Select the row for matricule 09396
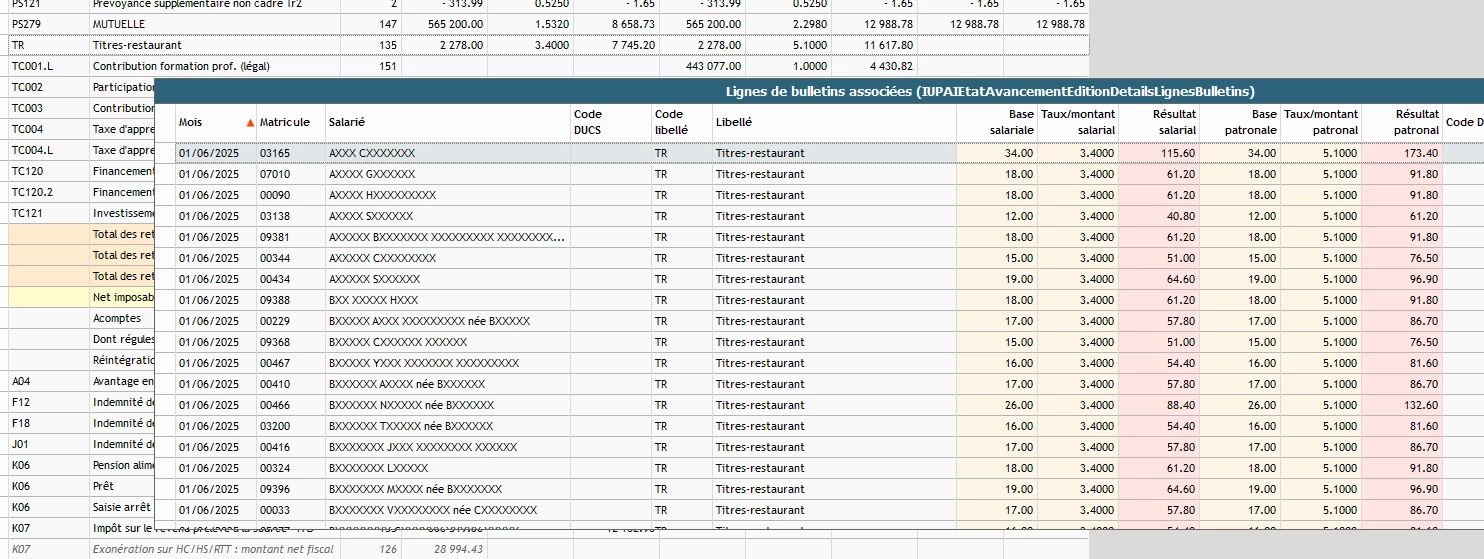The width and height of the screenshot is (1484, 559). 819,489
